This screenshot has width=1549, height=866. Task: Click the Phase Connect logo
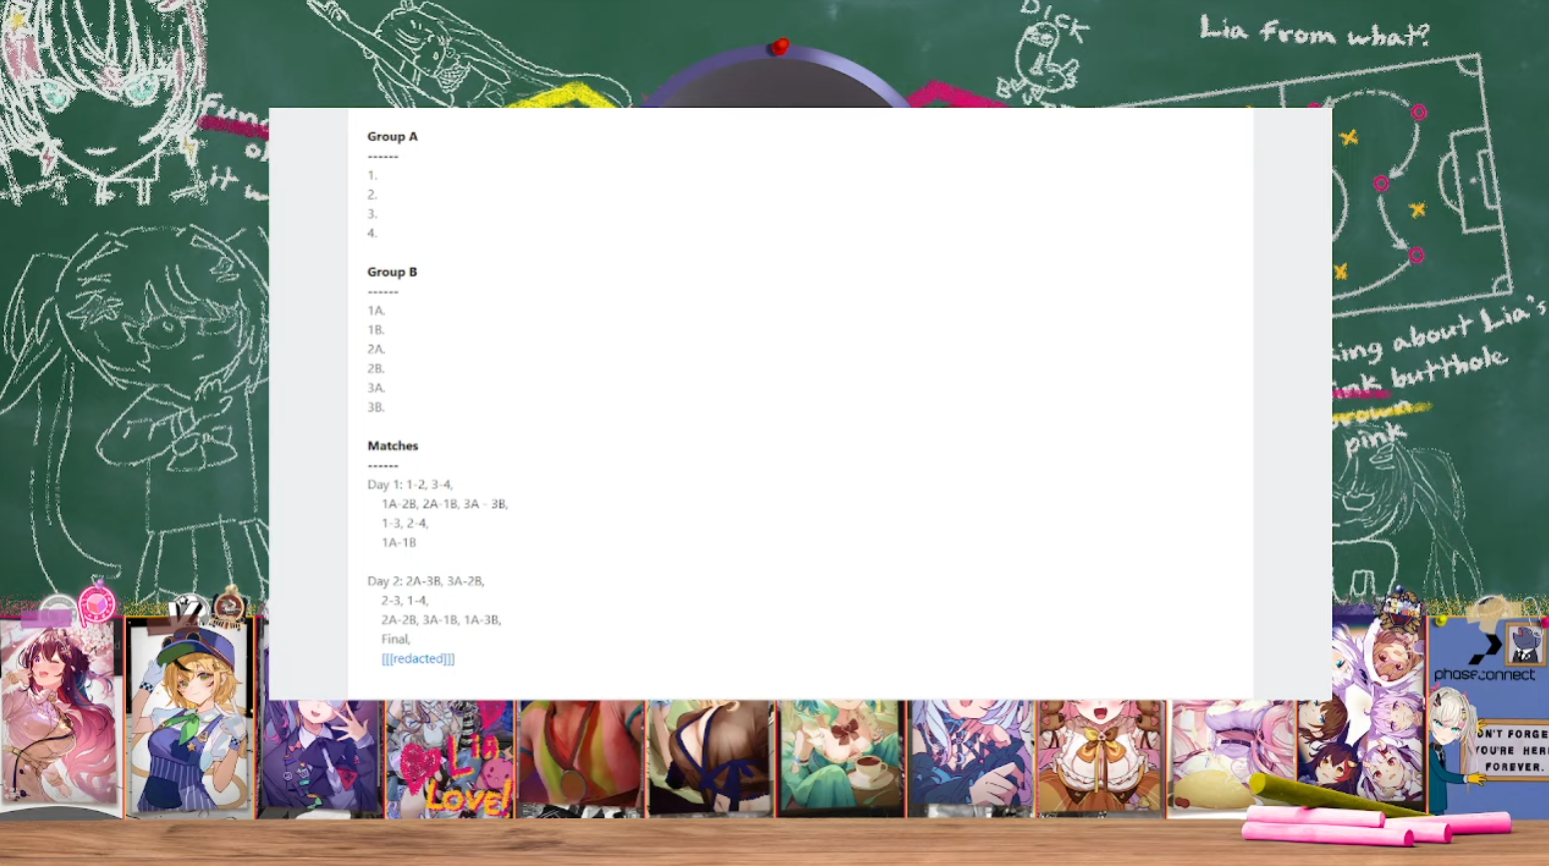(x=1483, y=656)
